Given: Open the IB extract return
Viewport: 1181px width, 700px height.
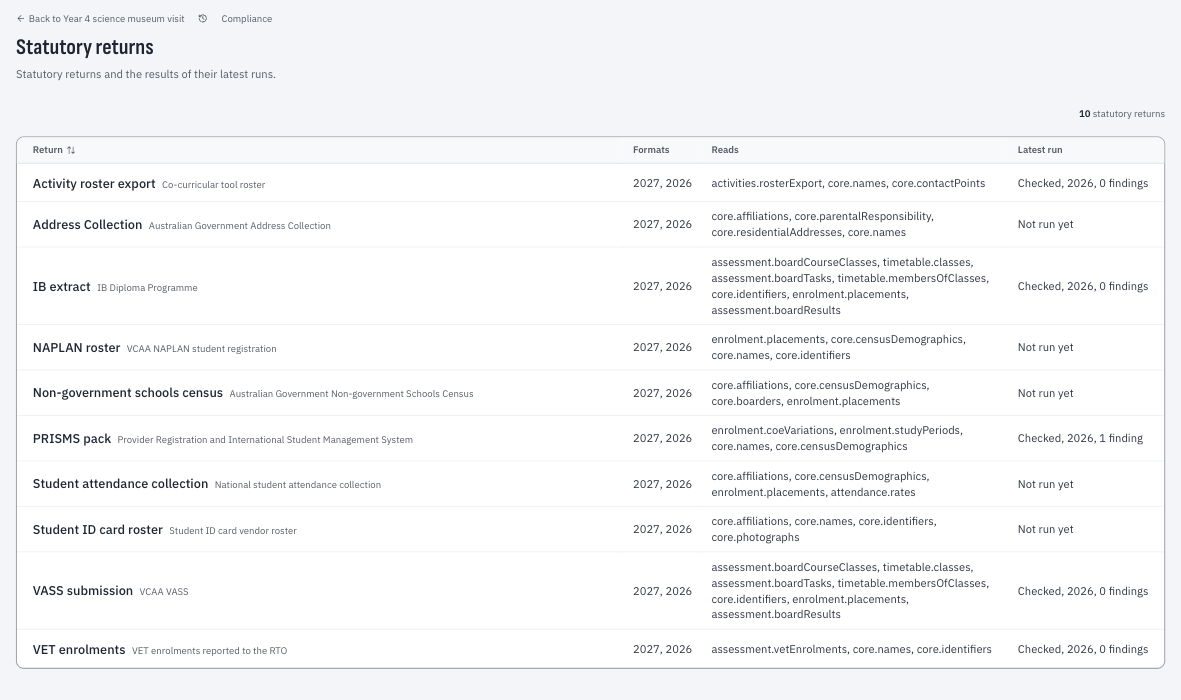Looking at the screenshot, I should tap(62, 286).
